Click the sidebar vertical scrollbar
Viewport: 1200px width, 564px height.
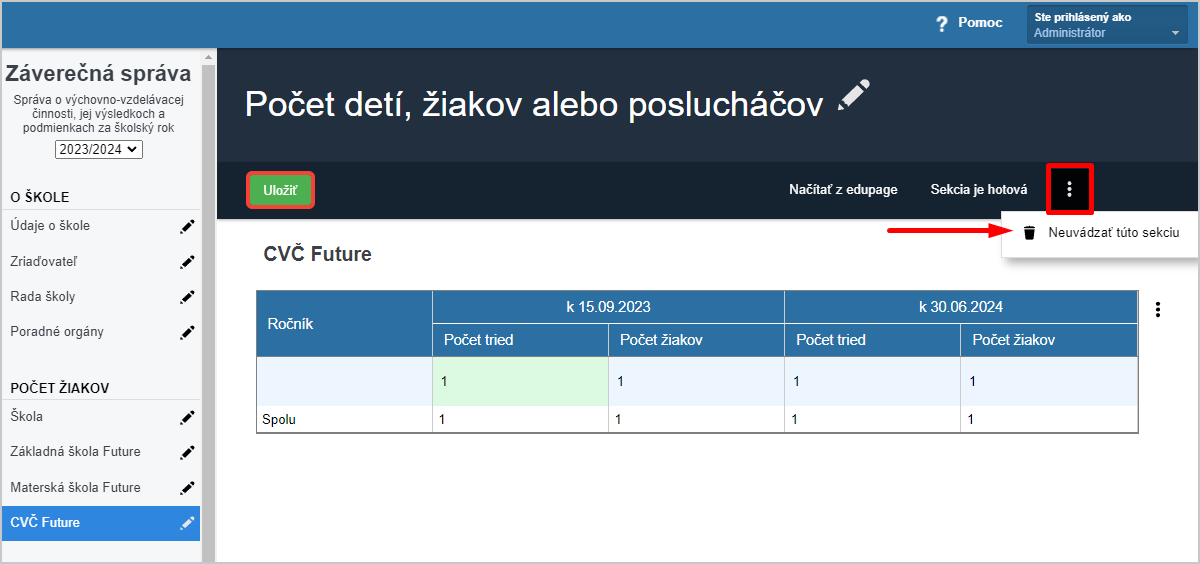[x=209, y=300]
